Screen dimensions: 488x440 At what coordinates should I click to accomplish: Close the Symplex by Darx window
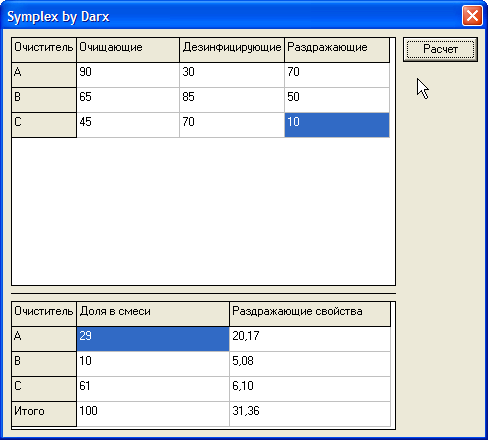click(472, 16)
